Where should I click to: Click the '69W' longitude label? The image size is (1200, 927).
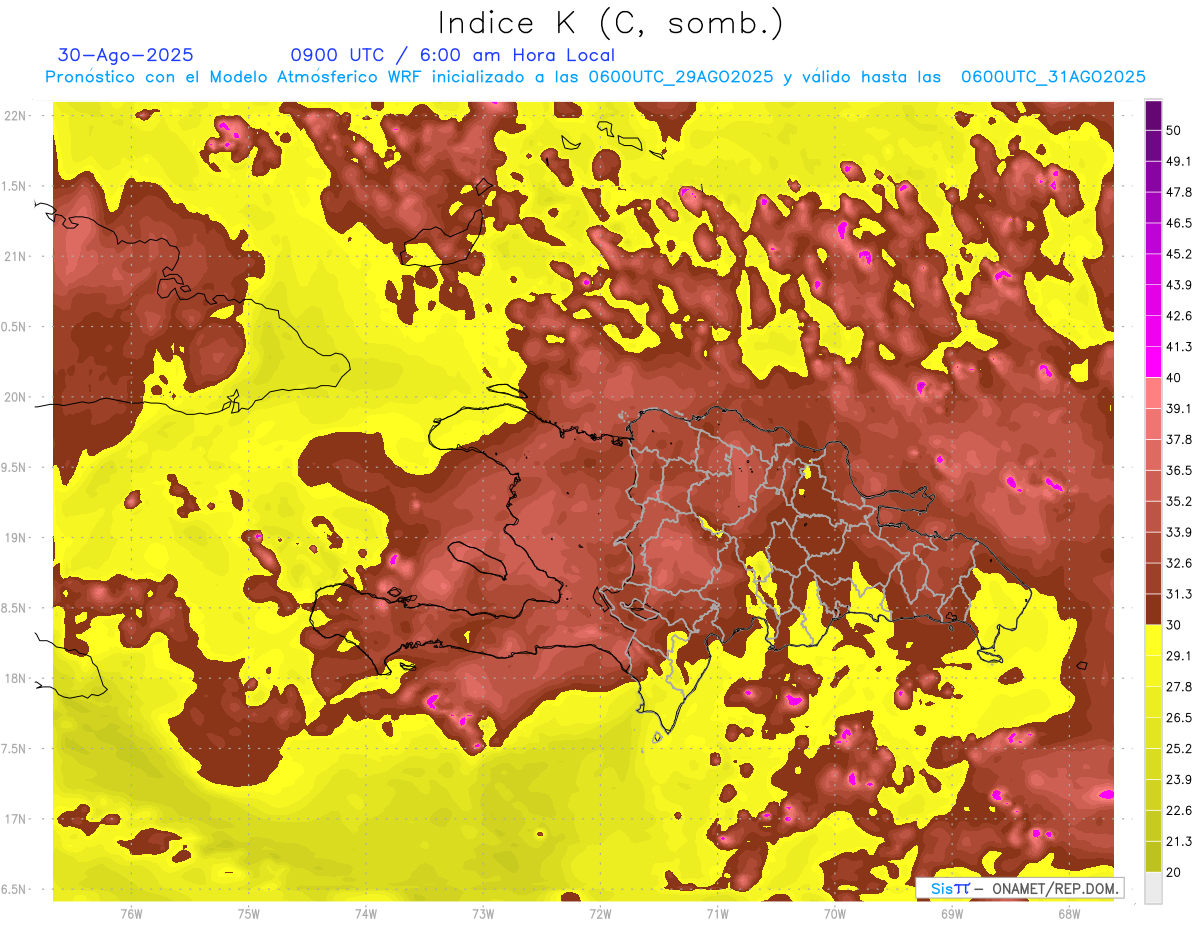coord(952,913)
